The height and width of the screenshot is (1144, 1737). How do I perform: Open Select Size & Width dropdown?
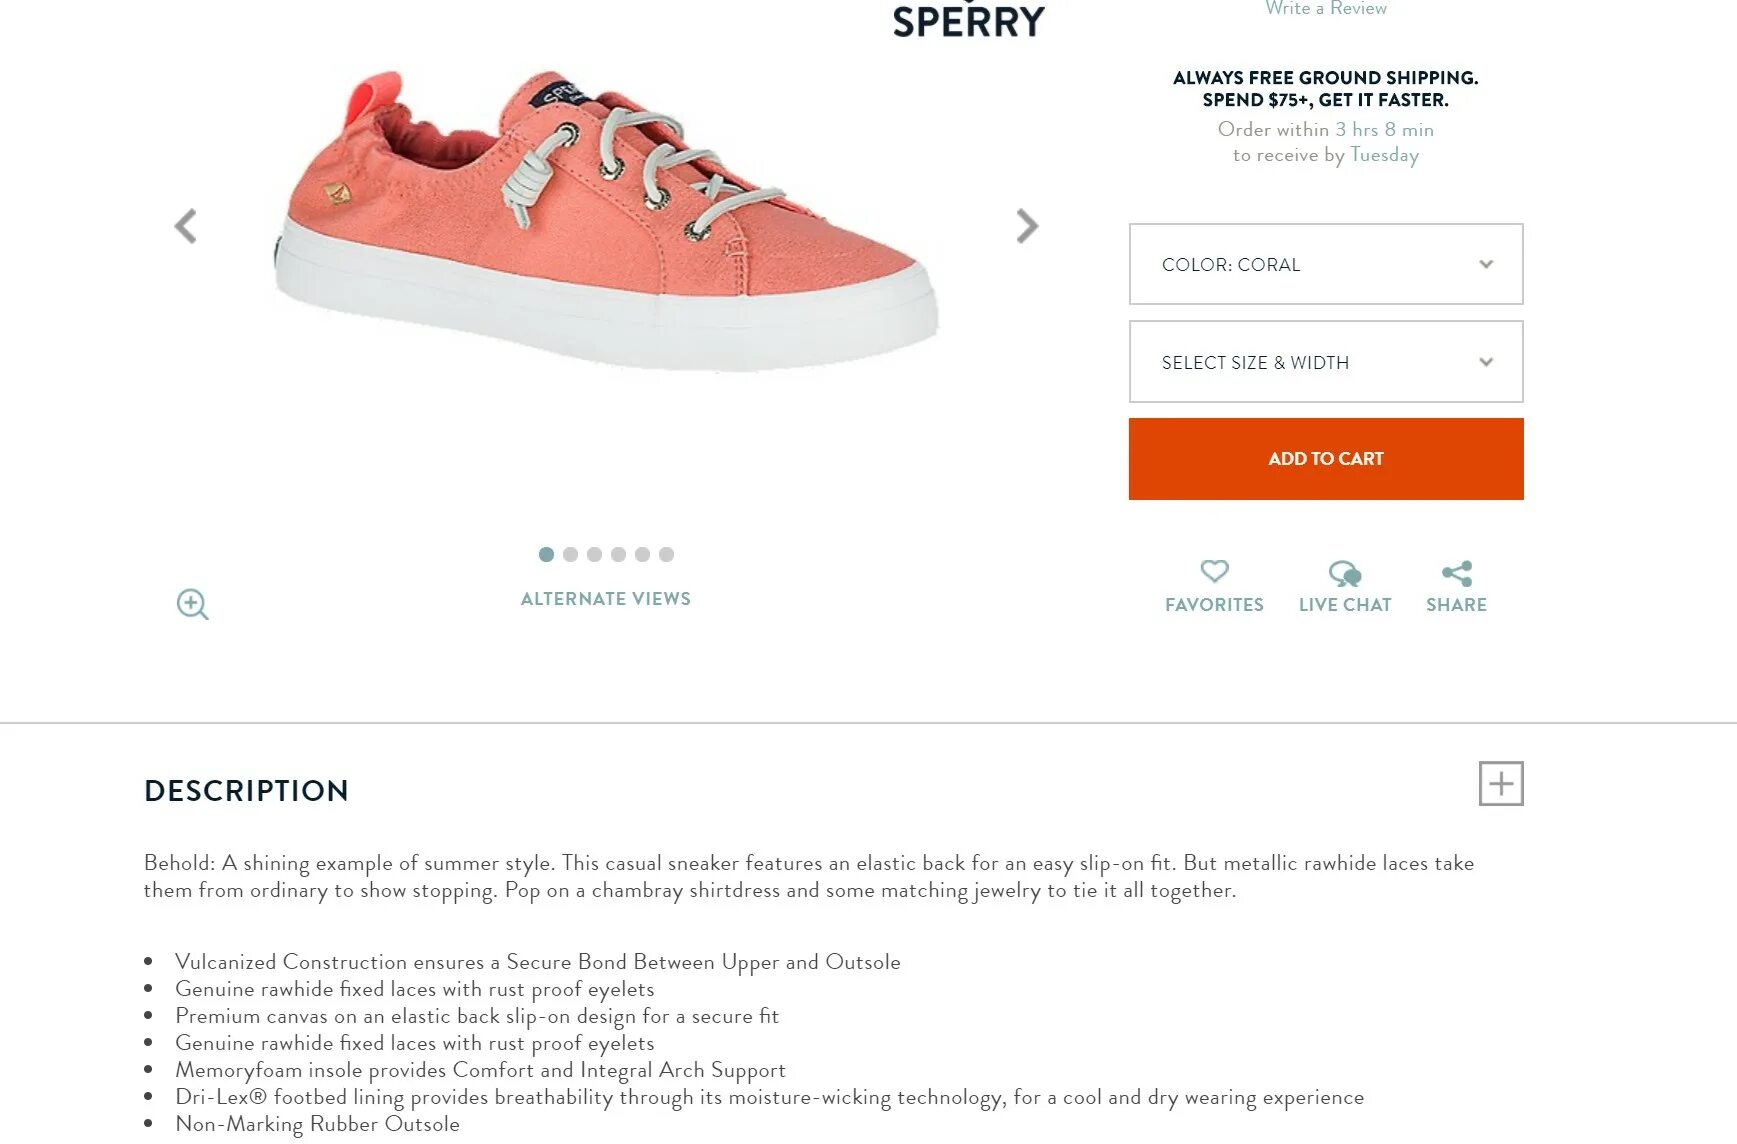tap(1325, 362)
